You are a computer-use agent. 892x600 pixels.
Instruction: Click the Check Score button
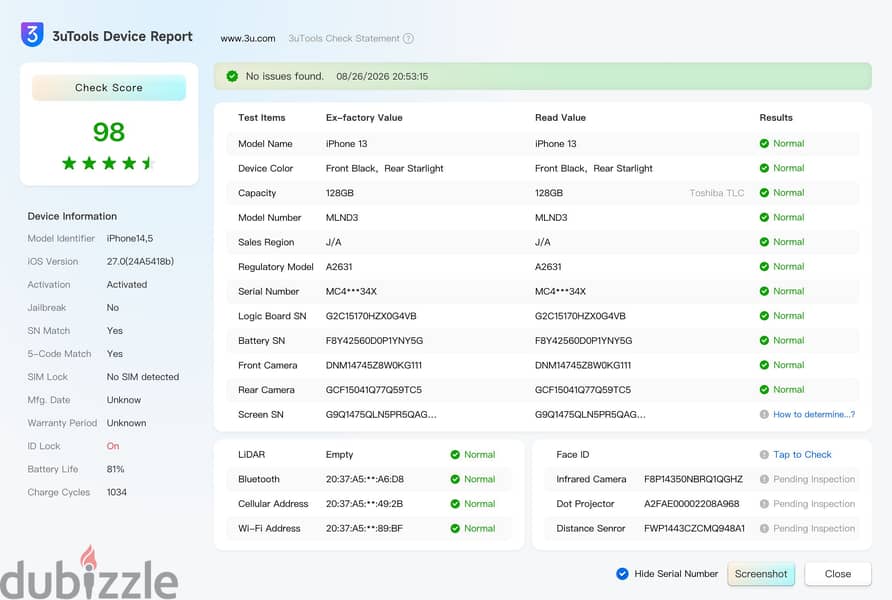(109, 88)
